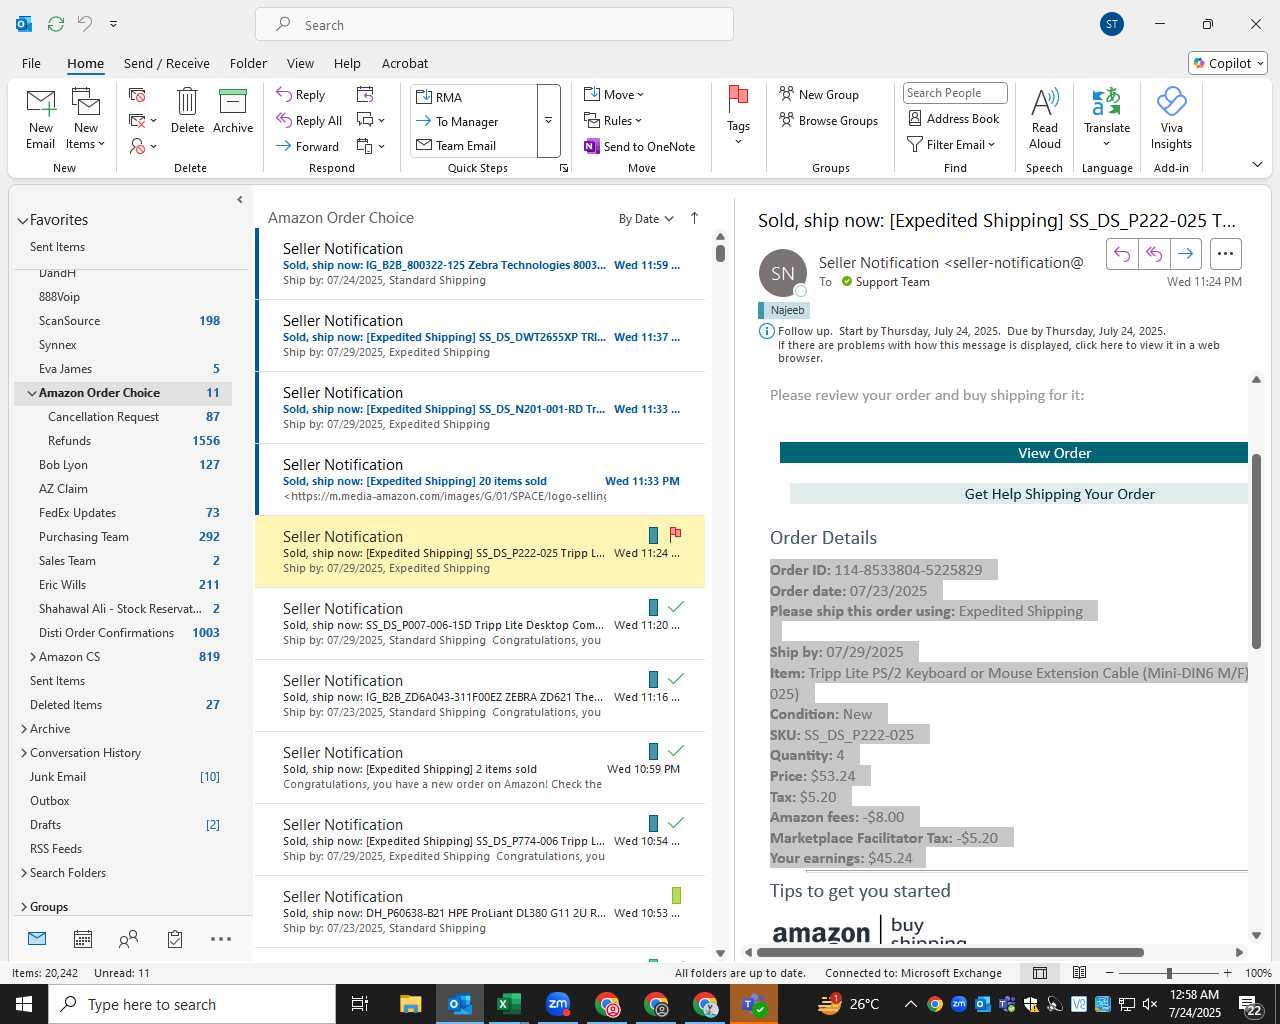Open the Filter Email dropdown
Image resolution: width=1280 pixels, height=1024 pixels.
pyautogui.click(x=951, y=145)
